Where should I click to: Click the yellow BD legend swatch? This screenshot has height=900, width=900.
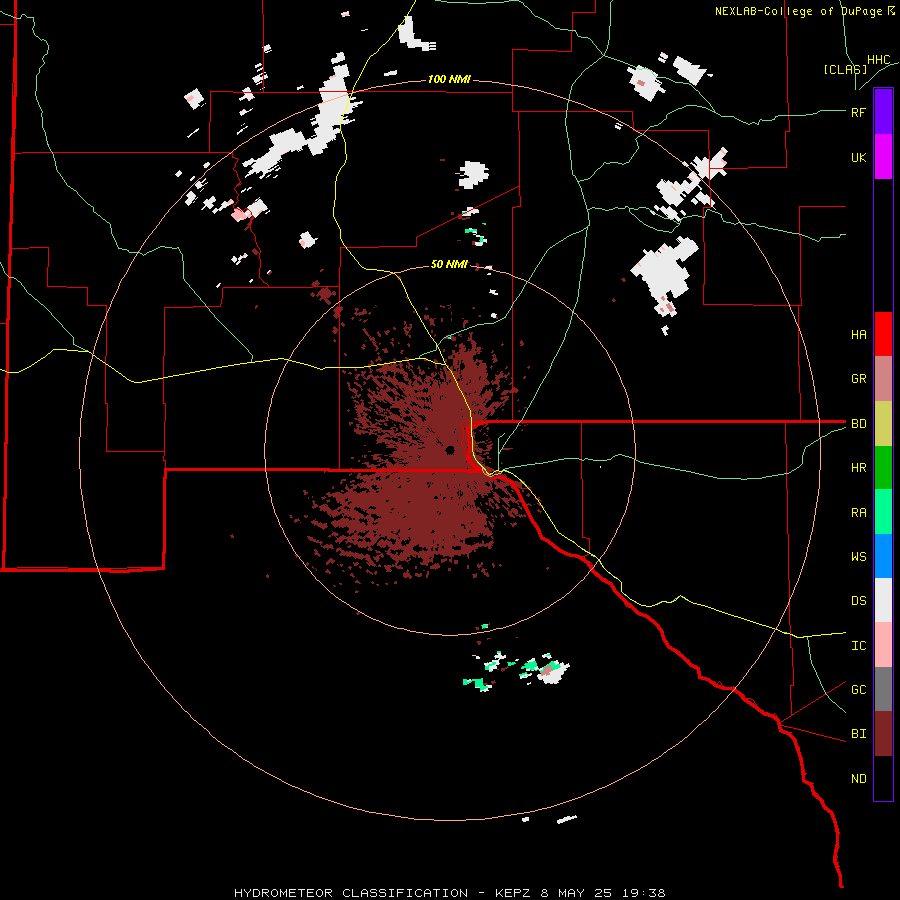pos(883,424)
